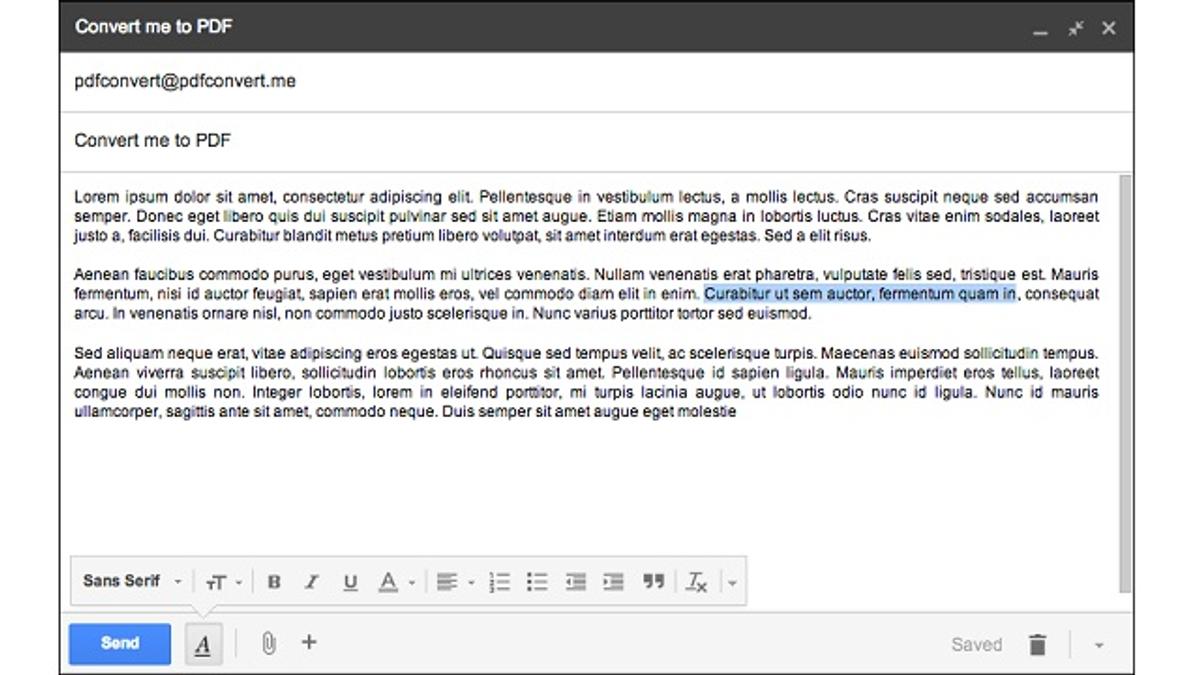Open the plus insert options

point(309,643)
